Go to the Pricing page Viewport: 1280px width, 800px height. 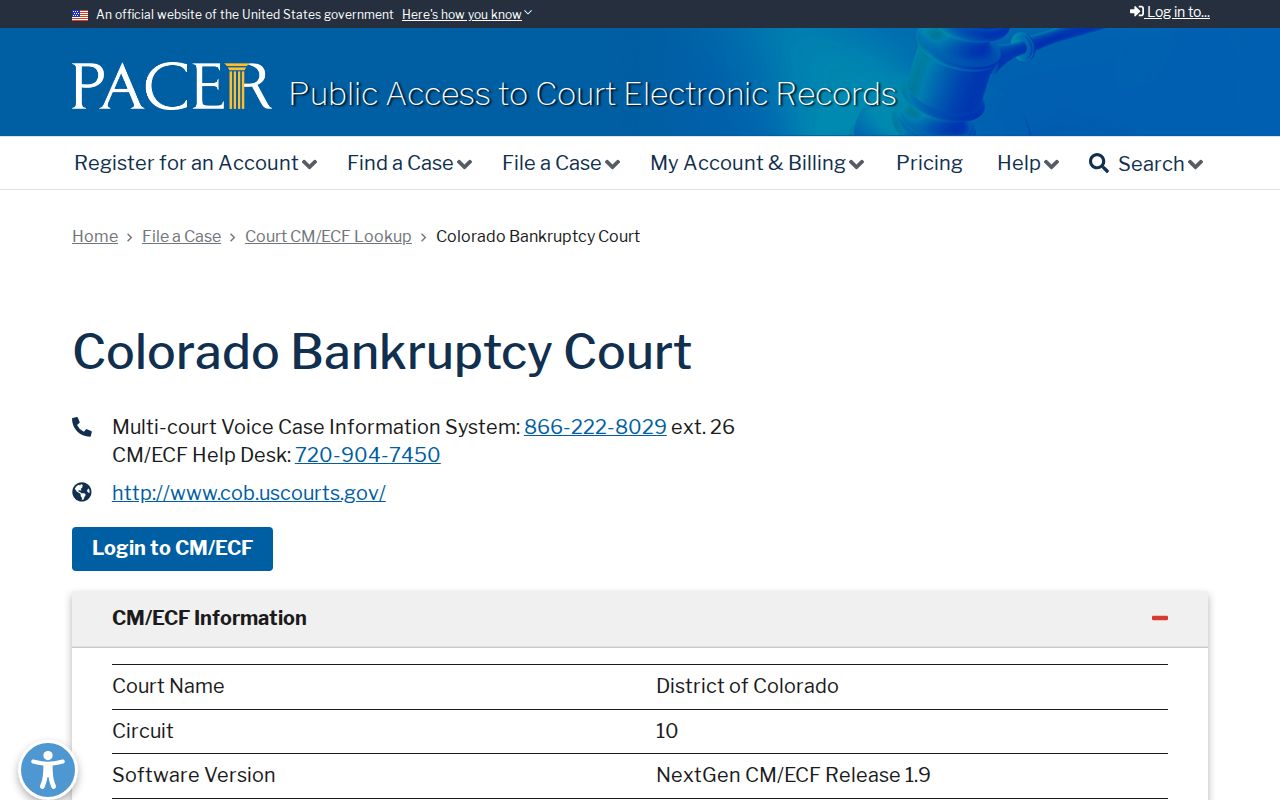(929, 163)
